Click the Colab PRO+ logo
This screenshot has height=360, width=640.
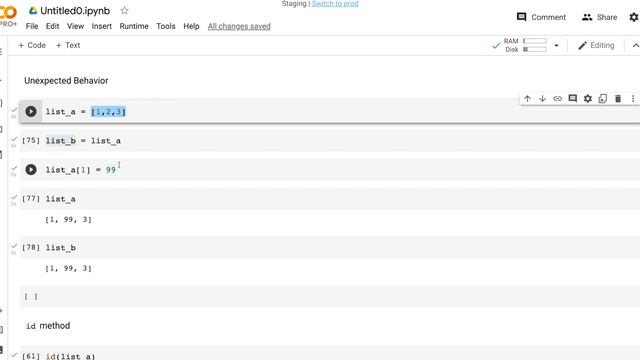pos(8,16)
